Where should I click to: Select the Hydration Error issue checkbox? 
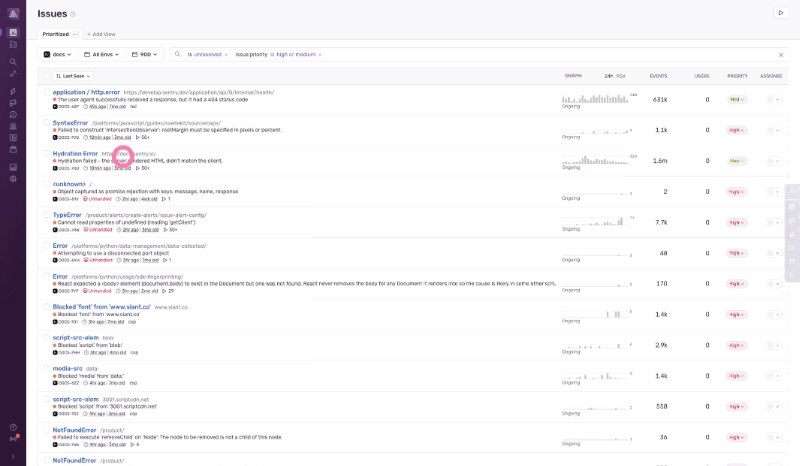46,154
